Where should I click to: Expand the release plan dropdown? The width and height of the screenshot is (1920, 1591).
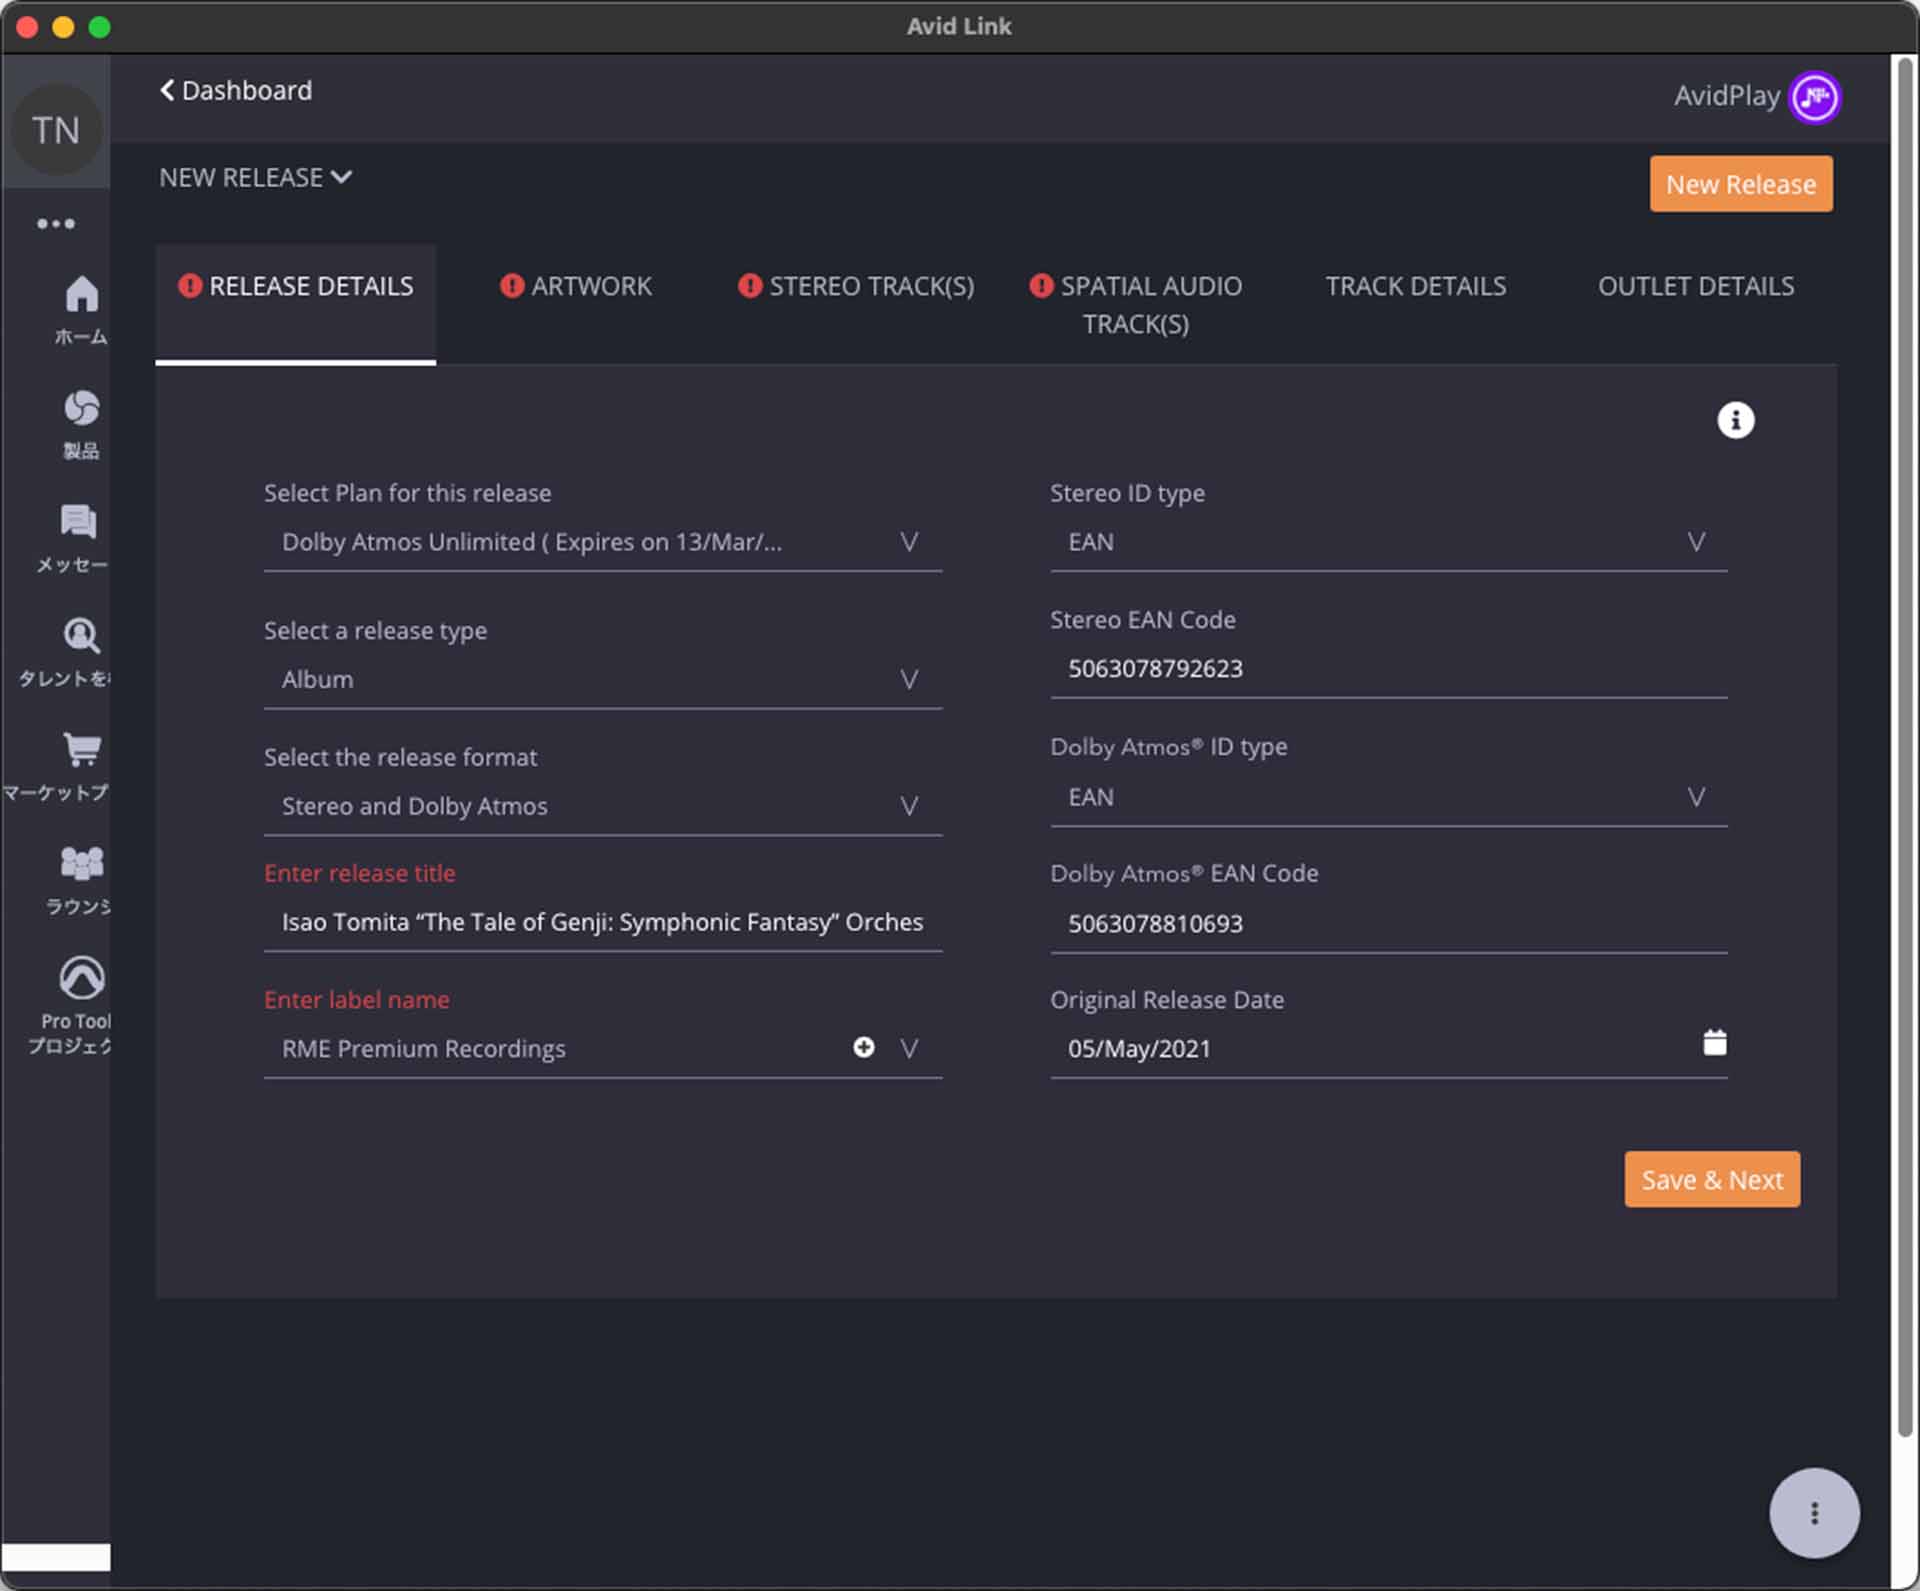908,542
